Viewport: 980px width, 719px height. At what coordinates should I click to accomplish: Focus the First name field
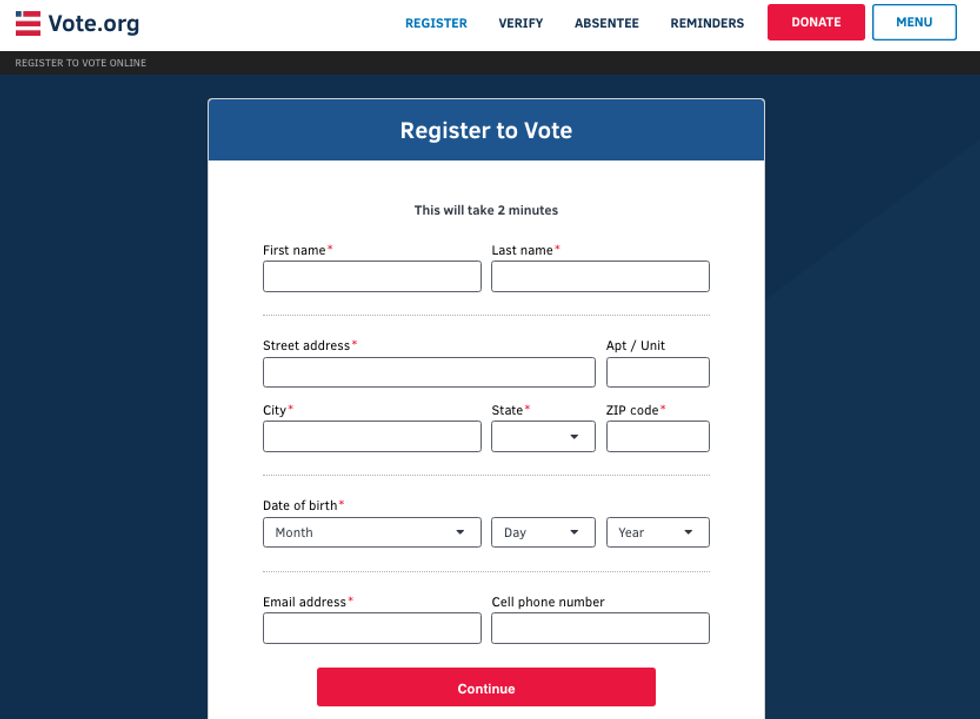click(372, 276)
